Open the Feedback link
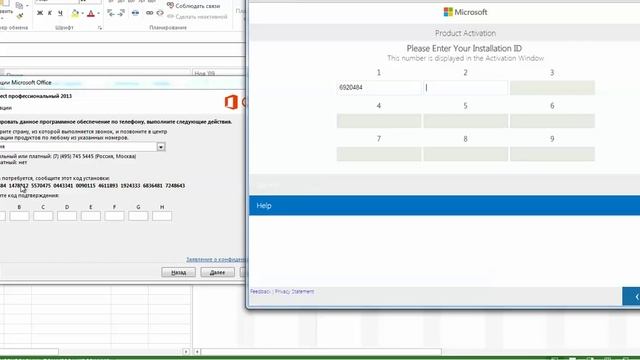The width and height of the screenshot is (640, 360). 260,291
